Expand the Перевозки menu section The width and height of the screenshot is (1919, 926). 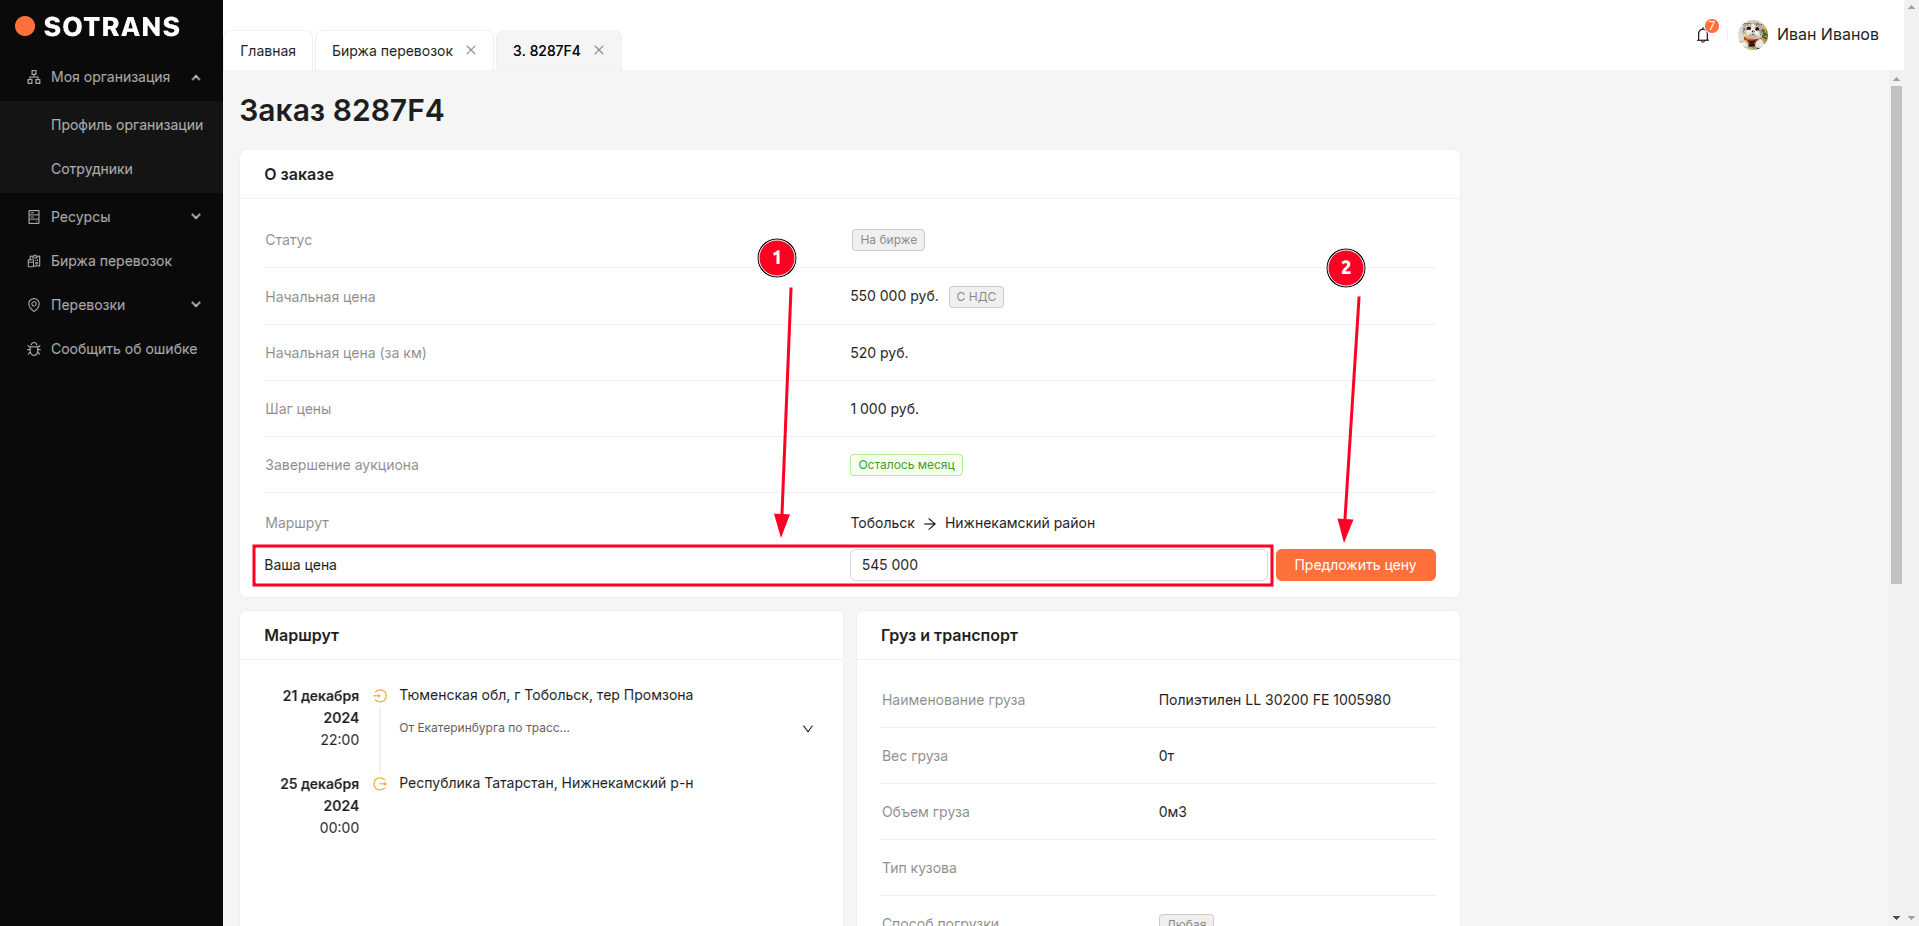click(x=196, y=305)
